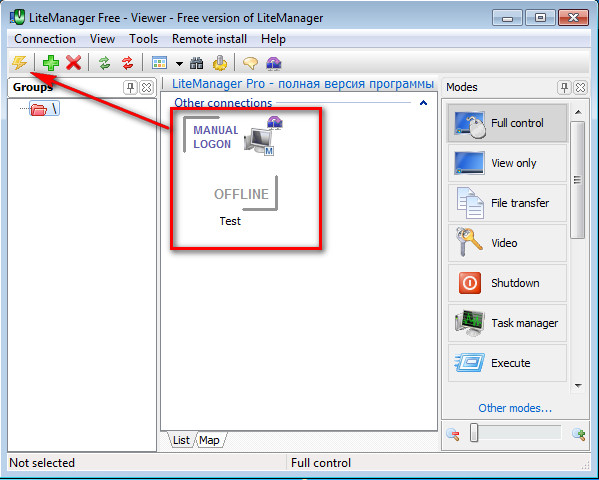Click the lightning bolt connect icon
The height and width of the screenshot is (480, 599).
point(19,63)
